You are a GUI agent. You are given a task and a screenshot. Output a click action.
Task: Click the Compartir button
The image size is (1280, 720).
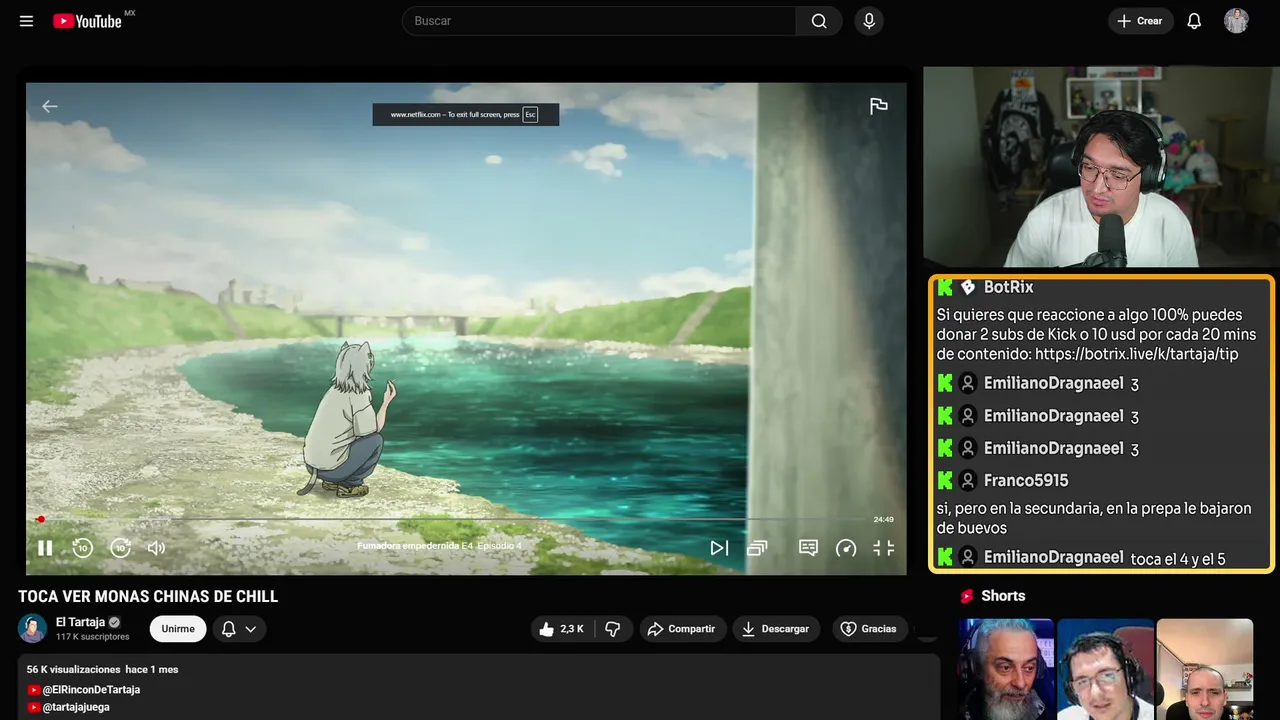683,629
